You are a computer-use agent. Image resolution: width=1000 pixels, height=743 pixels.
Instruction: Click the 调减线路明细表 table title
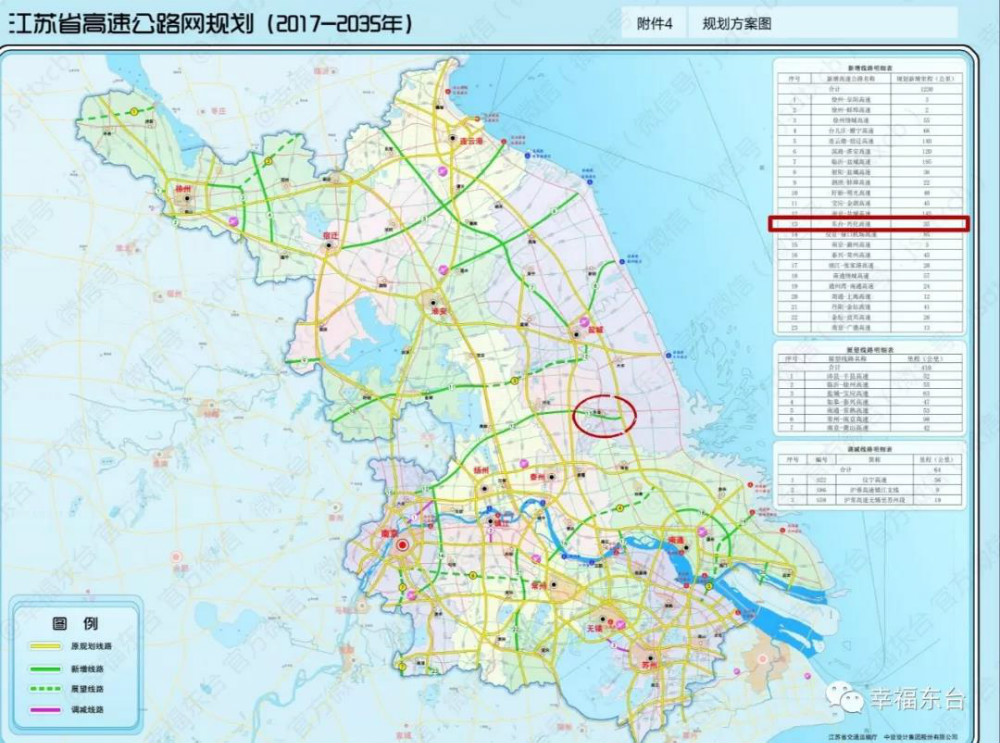click(870, 449)
